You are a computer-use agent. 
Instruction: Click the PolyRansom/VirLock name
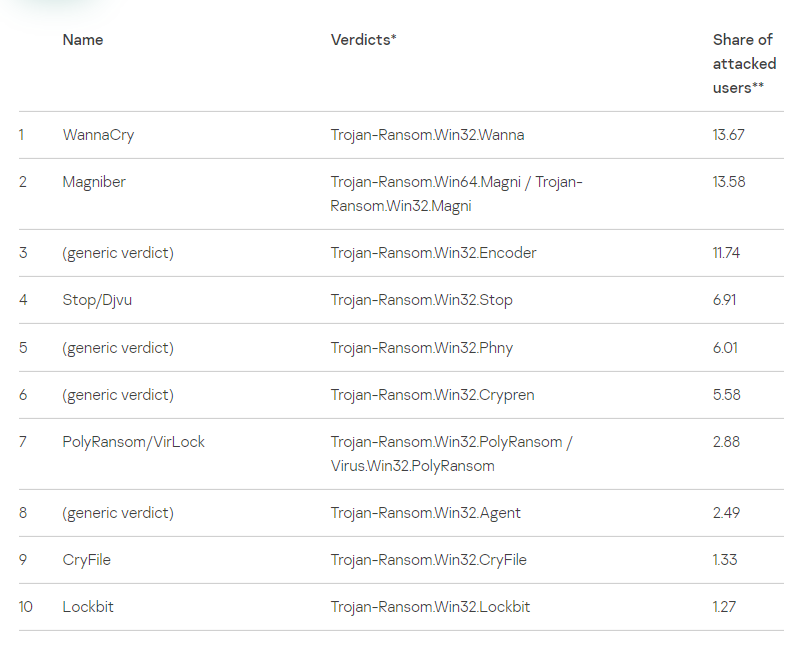[x=133, y=442]
